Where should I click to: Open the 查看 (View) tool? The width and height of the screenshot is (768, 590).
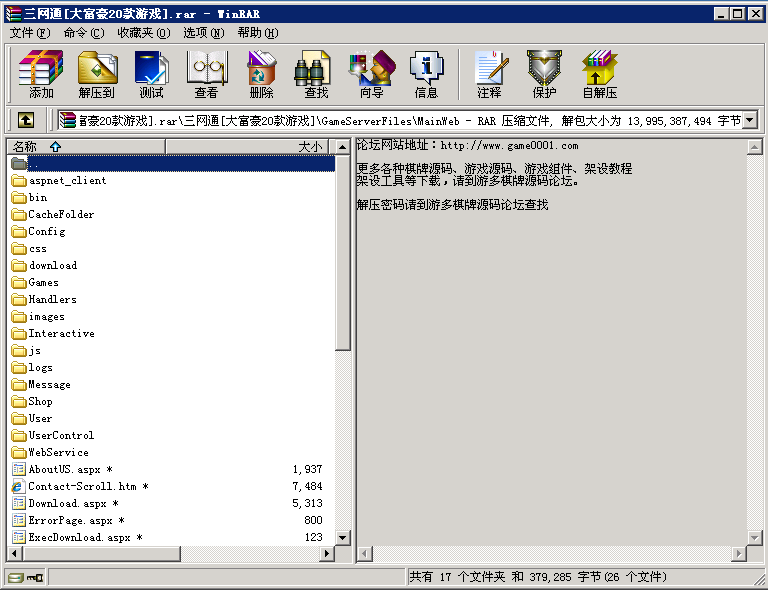(x=206, y=75)
